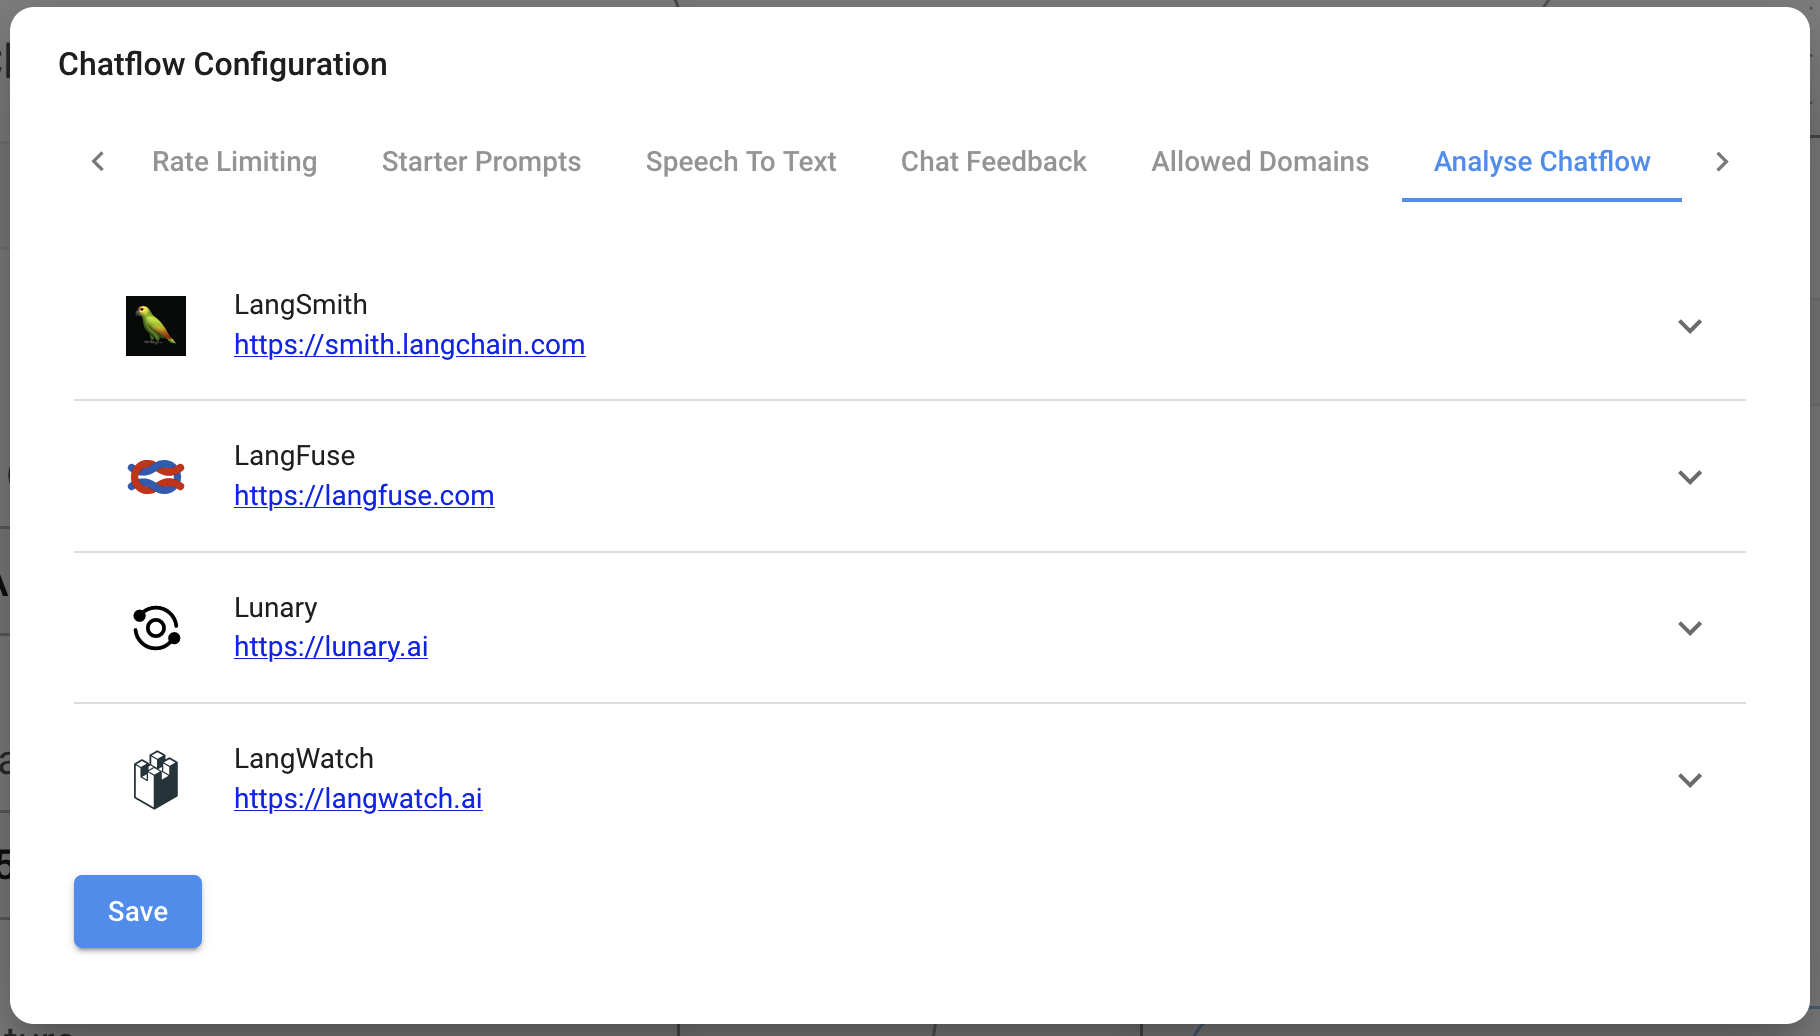
Task: Click the right arrow to reveal more tabs
Action: [1722, 161]
